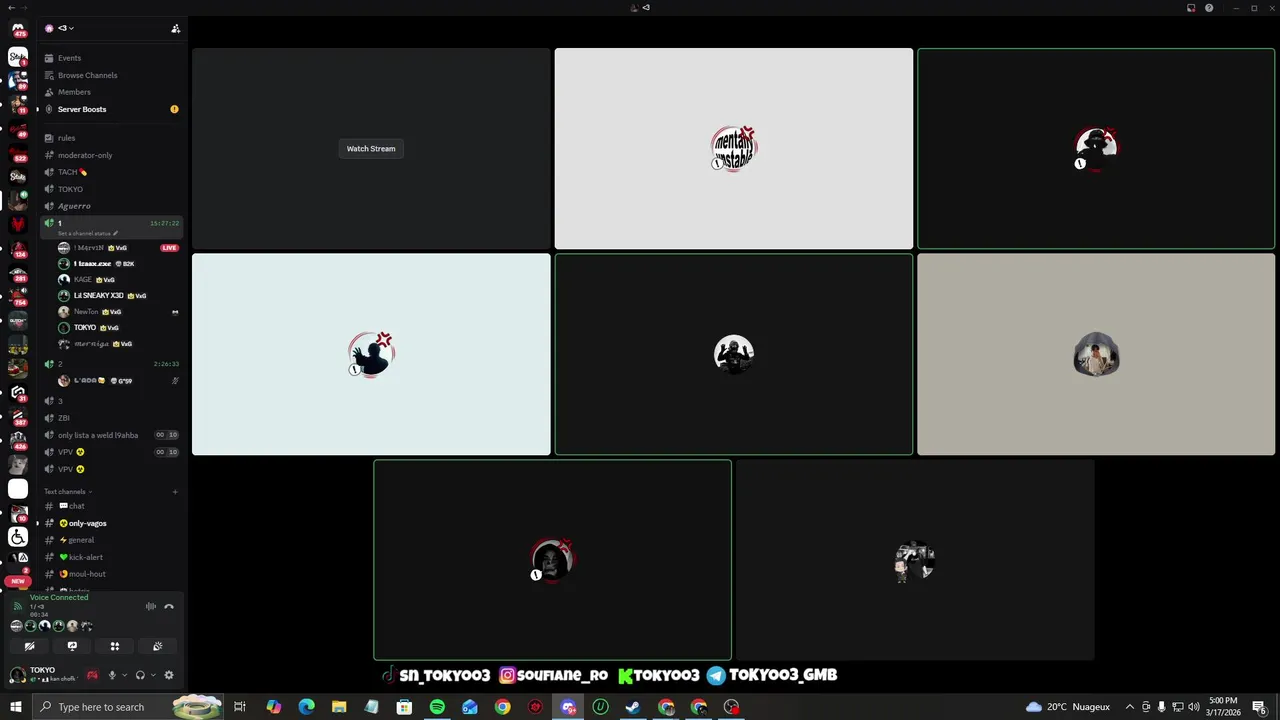Screen dimensions: 1280x720
Task: Open the activities launcher icon
Action: click(115, 646)
